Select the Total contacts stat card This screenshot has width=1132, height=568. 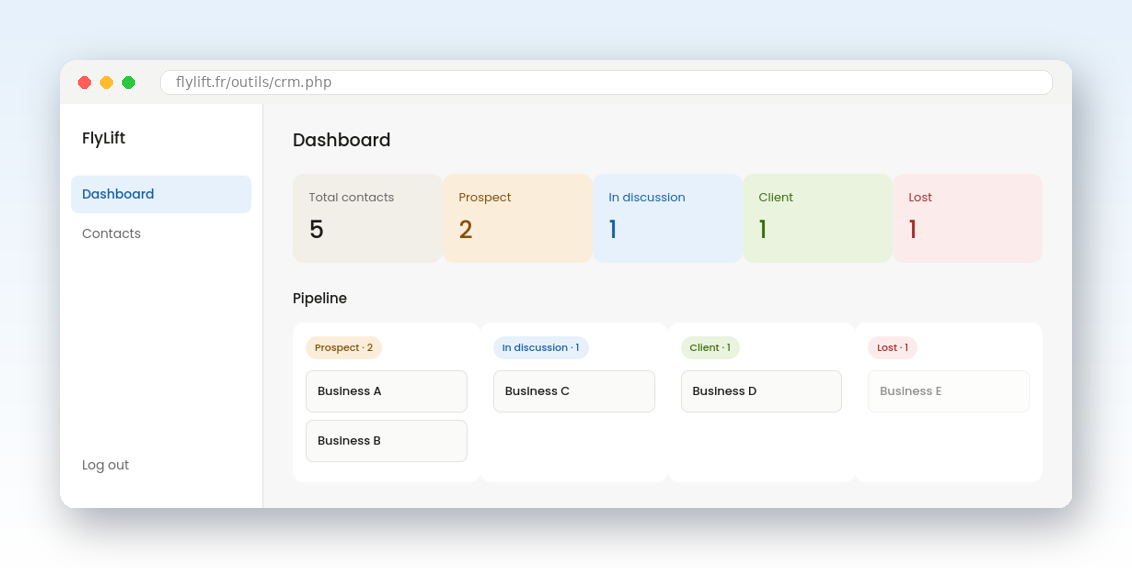[x=367, y=218]
